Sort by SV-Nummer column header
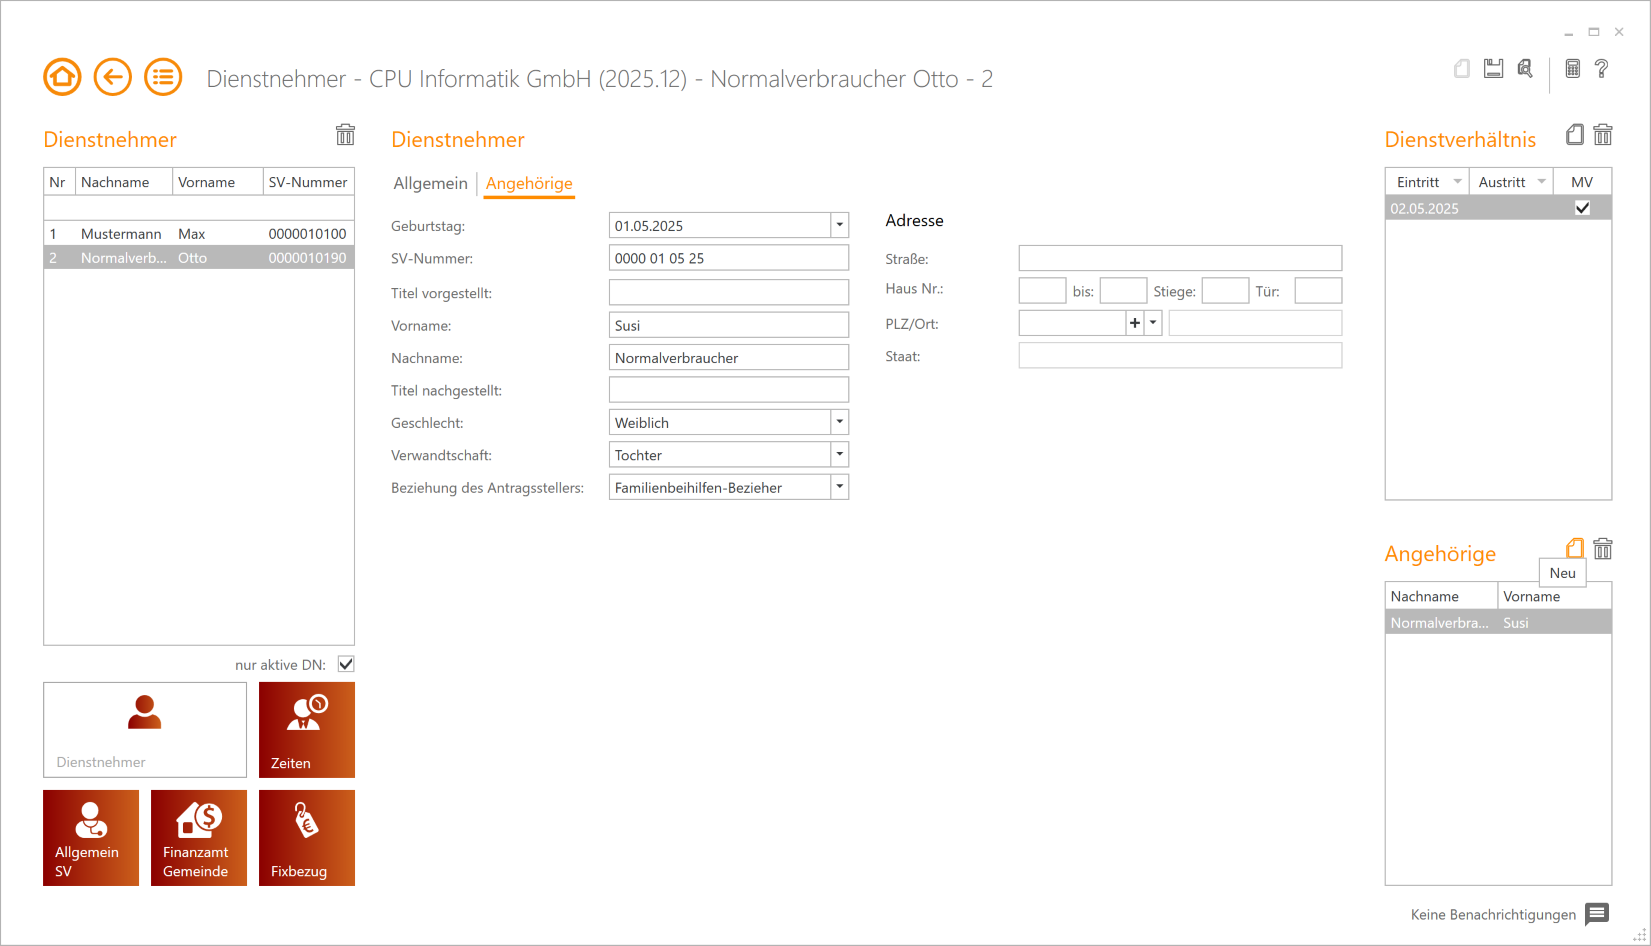The height and width of the screenshot is (946, 1651). point(308,182)
